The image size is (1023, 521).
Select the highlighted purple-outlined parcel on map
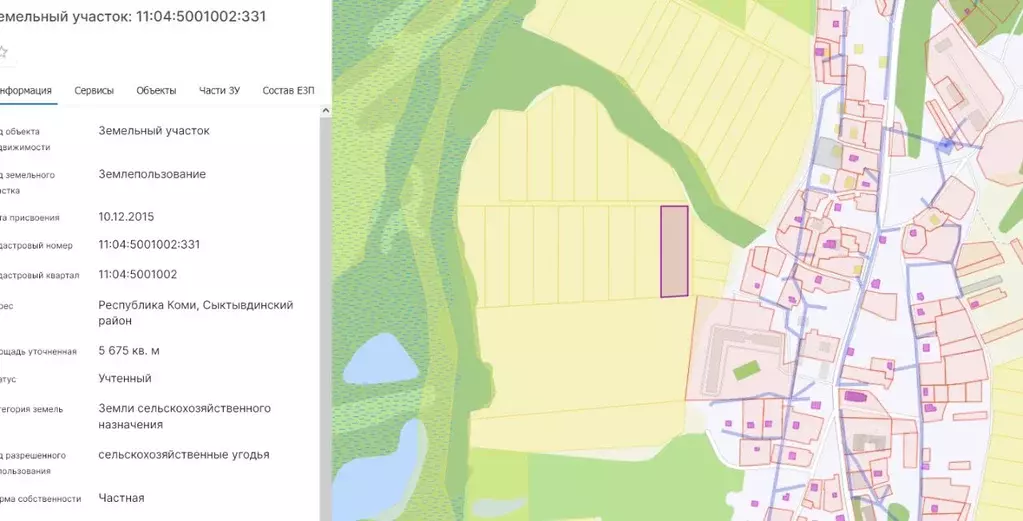pyautogui.click(x=674, y=252)
